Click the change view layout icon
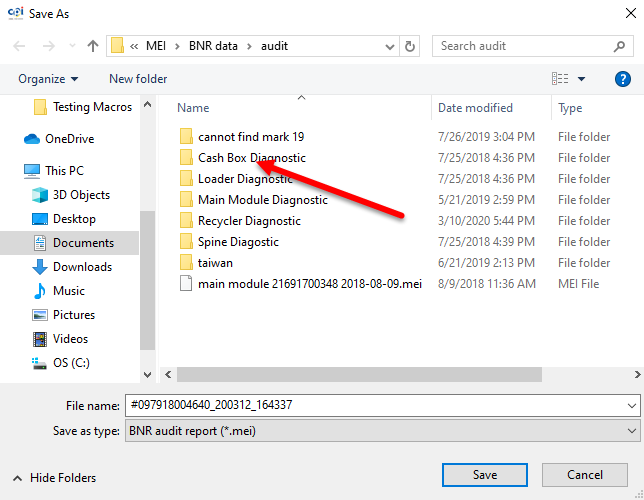The width and height of the screenshot is (644, 500). [x=562, y=79]
